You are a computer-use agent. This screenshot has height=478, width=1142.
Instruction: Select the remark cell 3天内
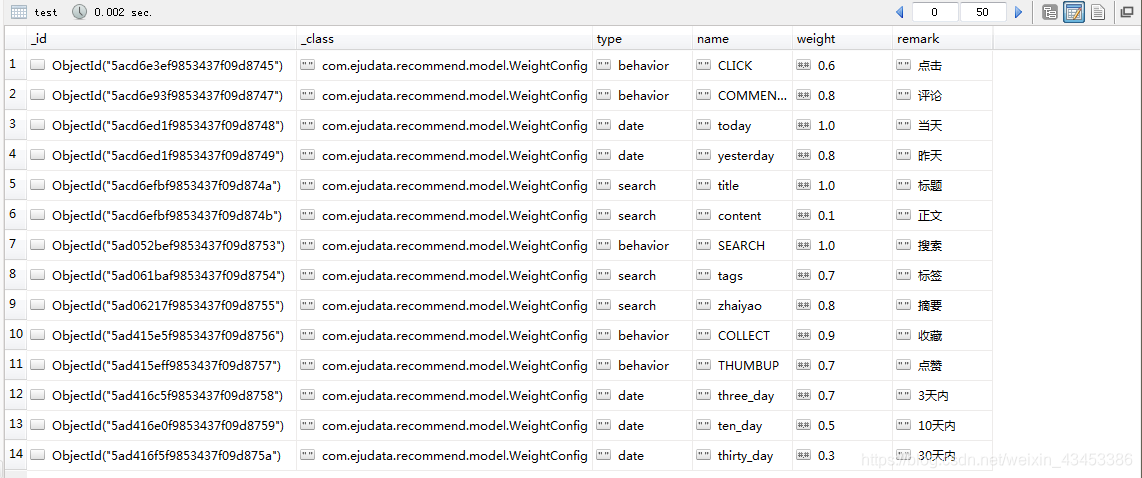tap(942, 396)
